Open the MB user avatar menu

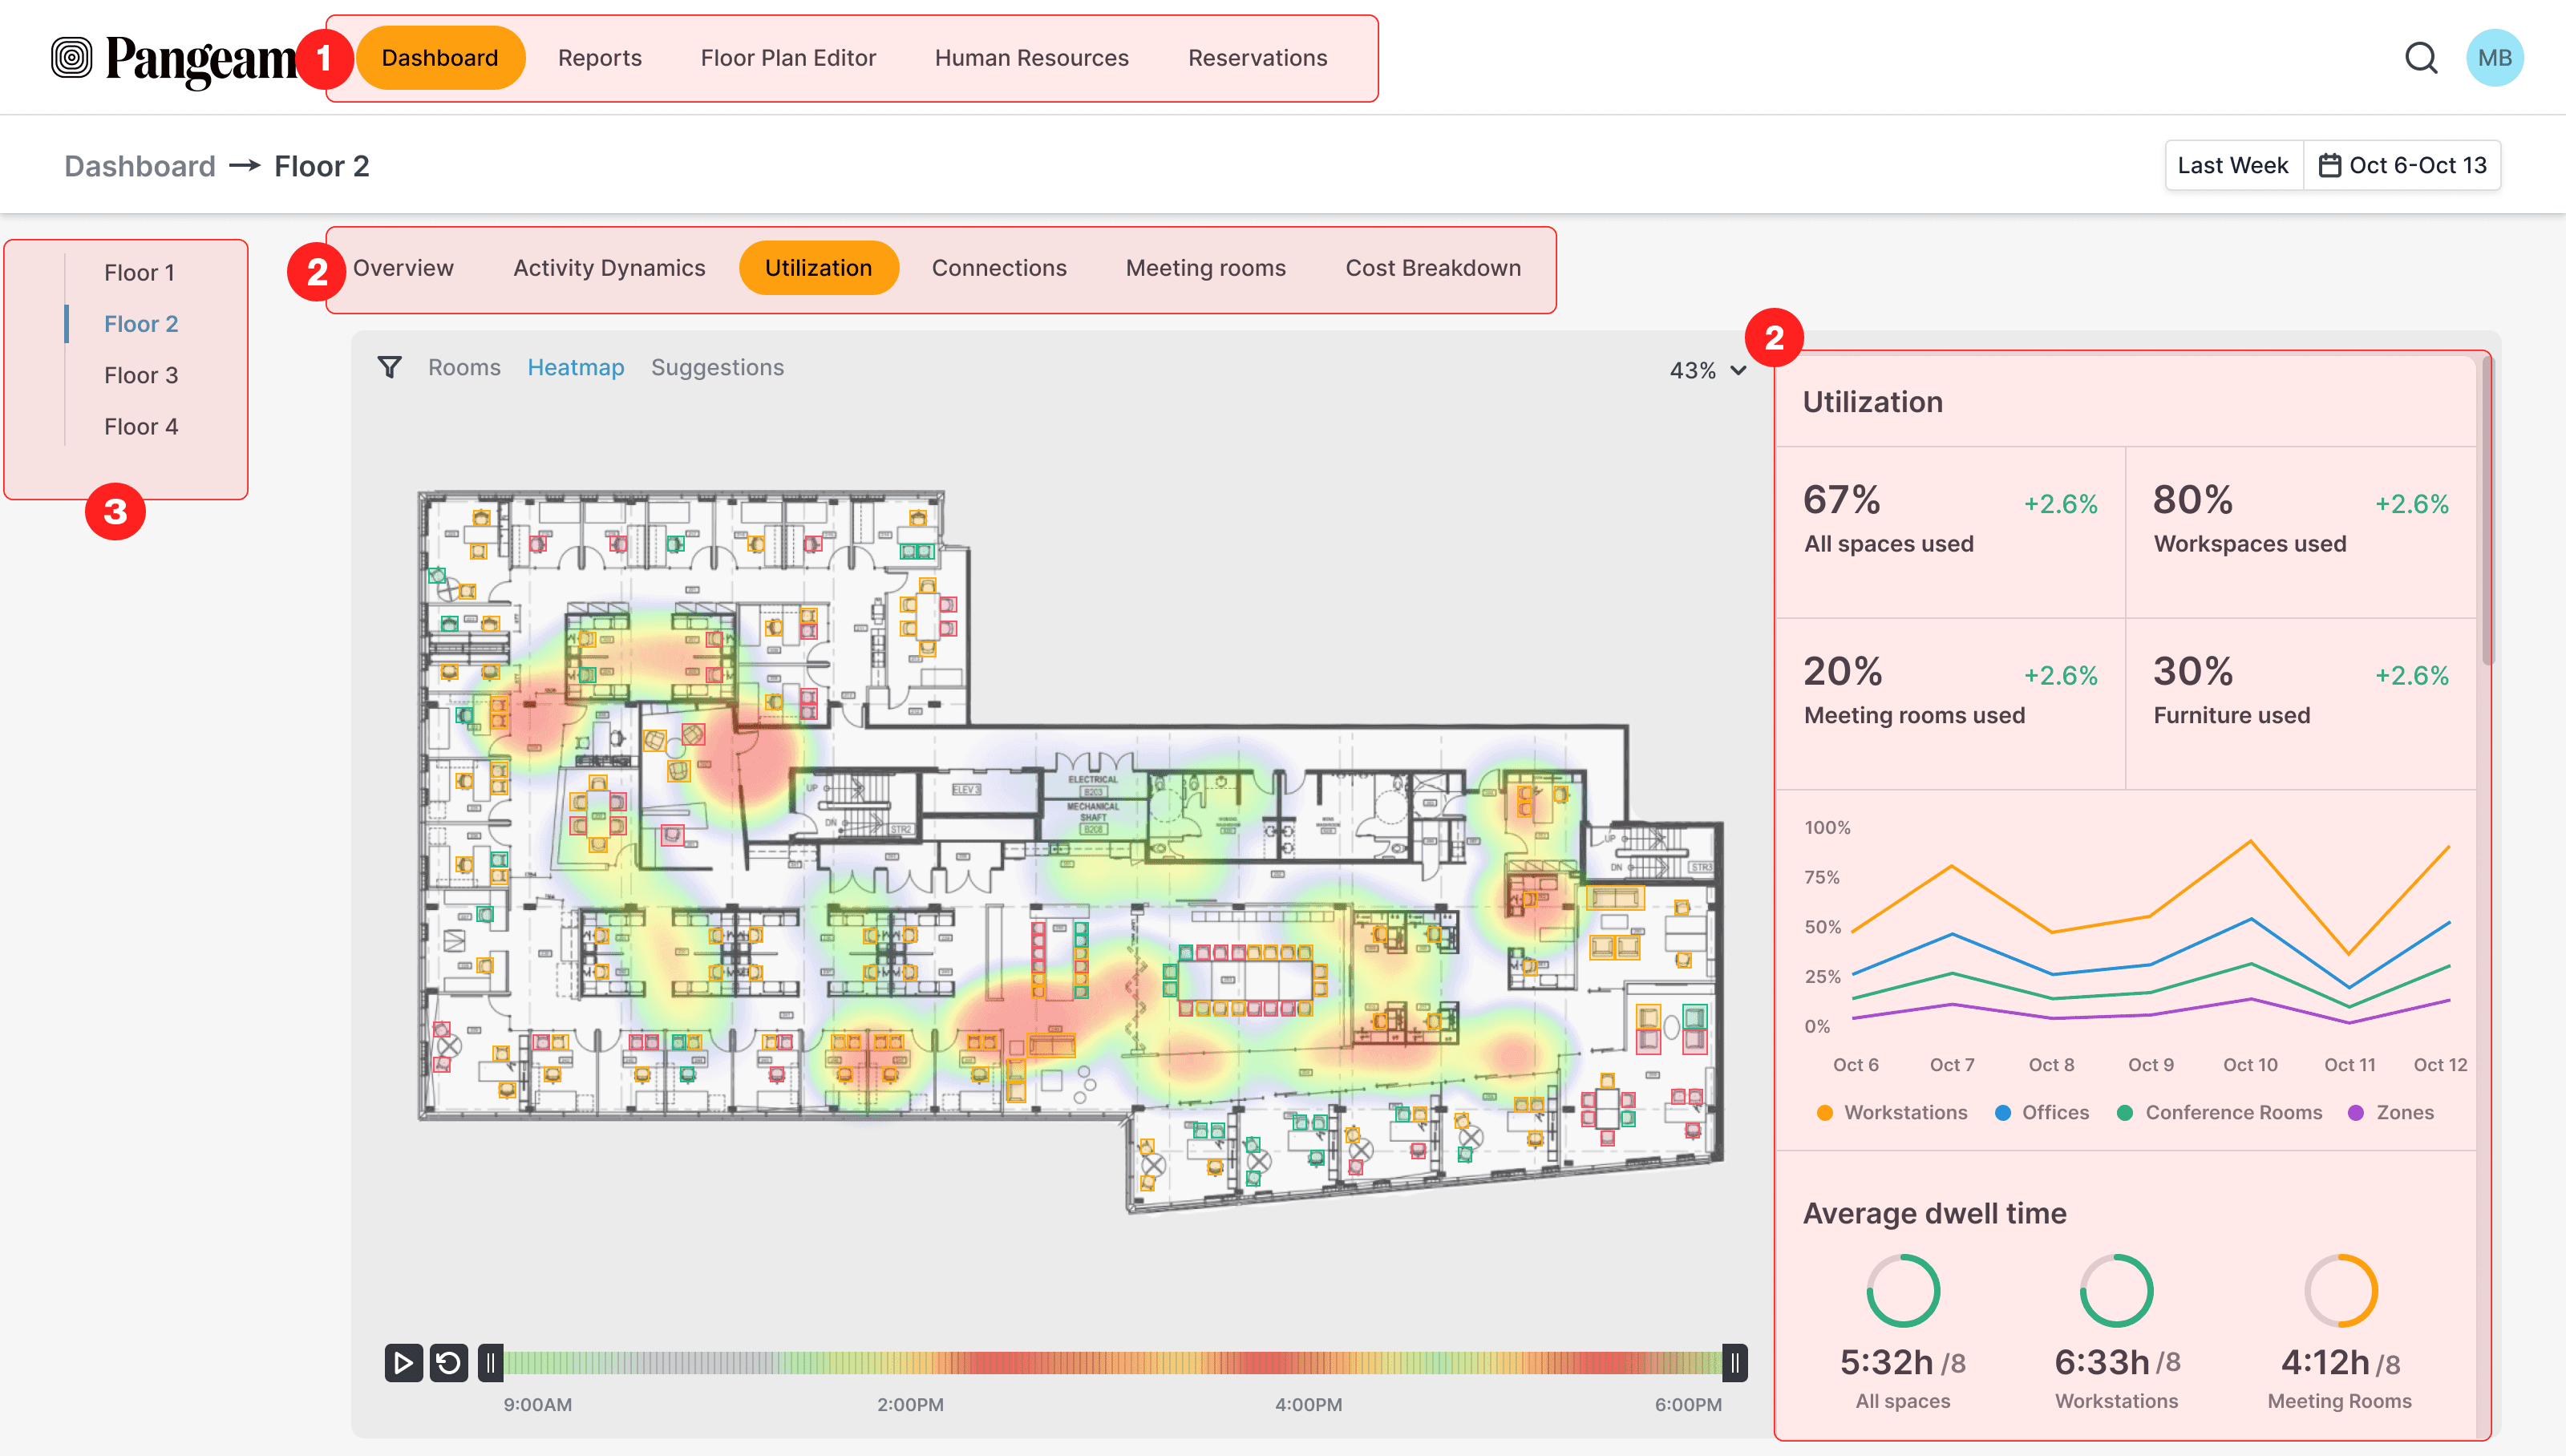[x=2494, y=58]
